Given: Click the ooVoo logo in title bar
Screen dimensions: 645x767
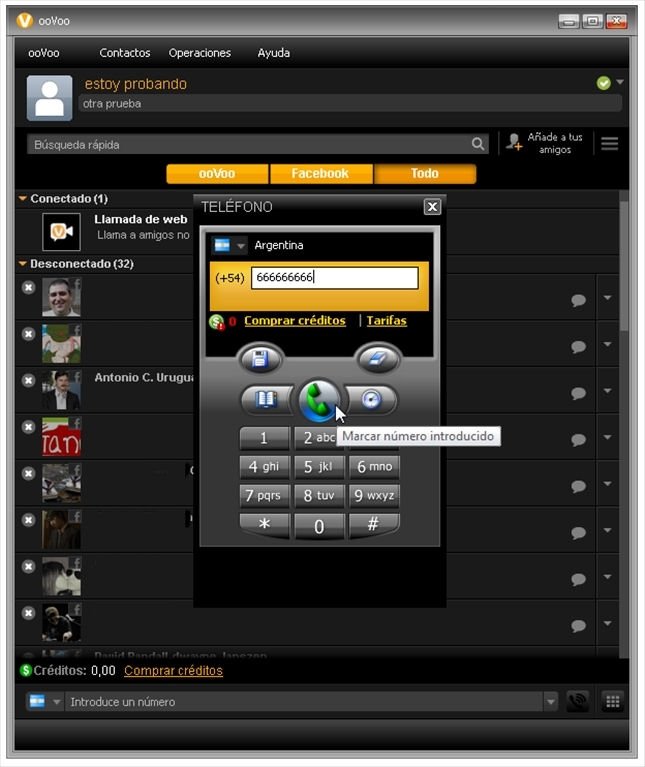Looking at the screenshot, I should pos(24,21).
